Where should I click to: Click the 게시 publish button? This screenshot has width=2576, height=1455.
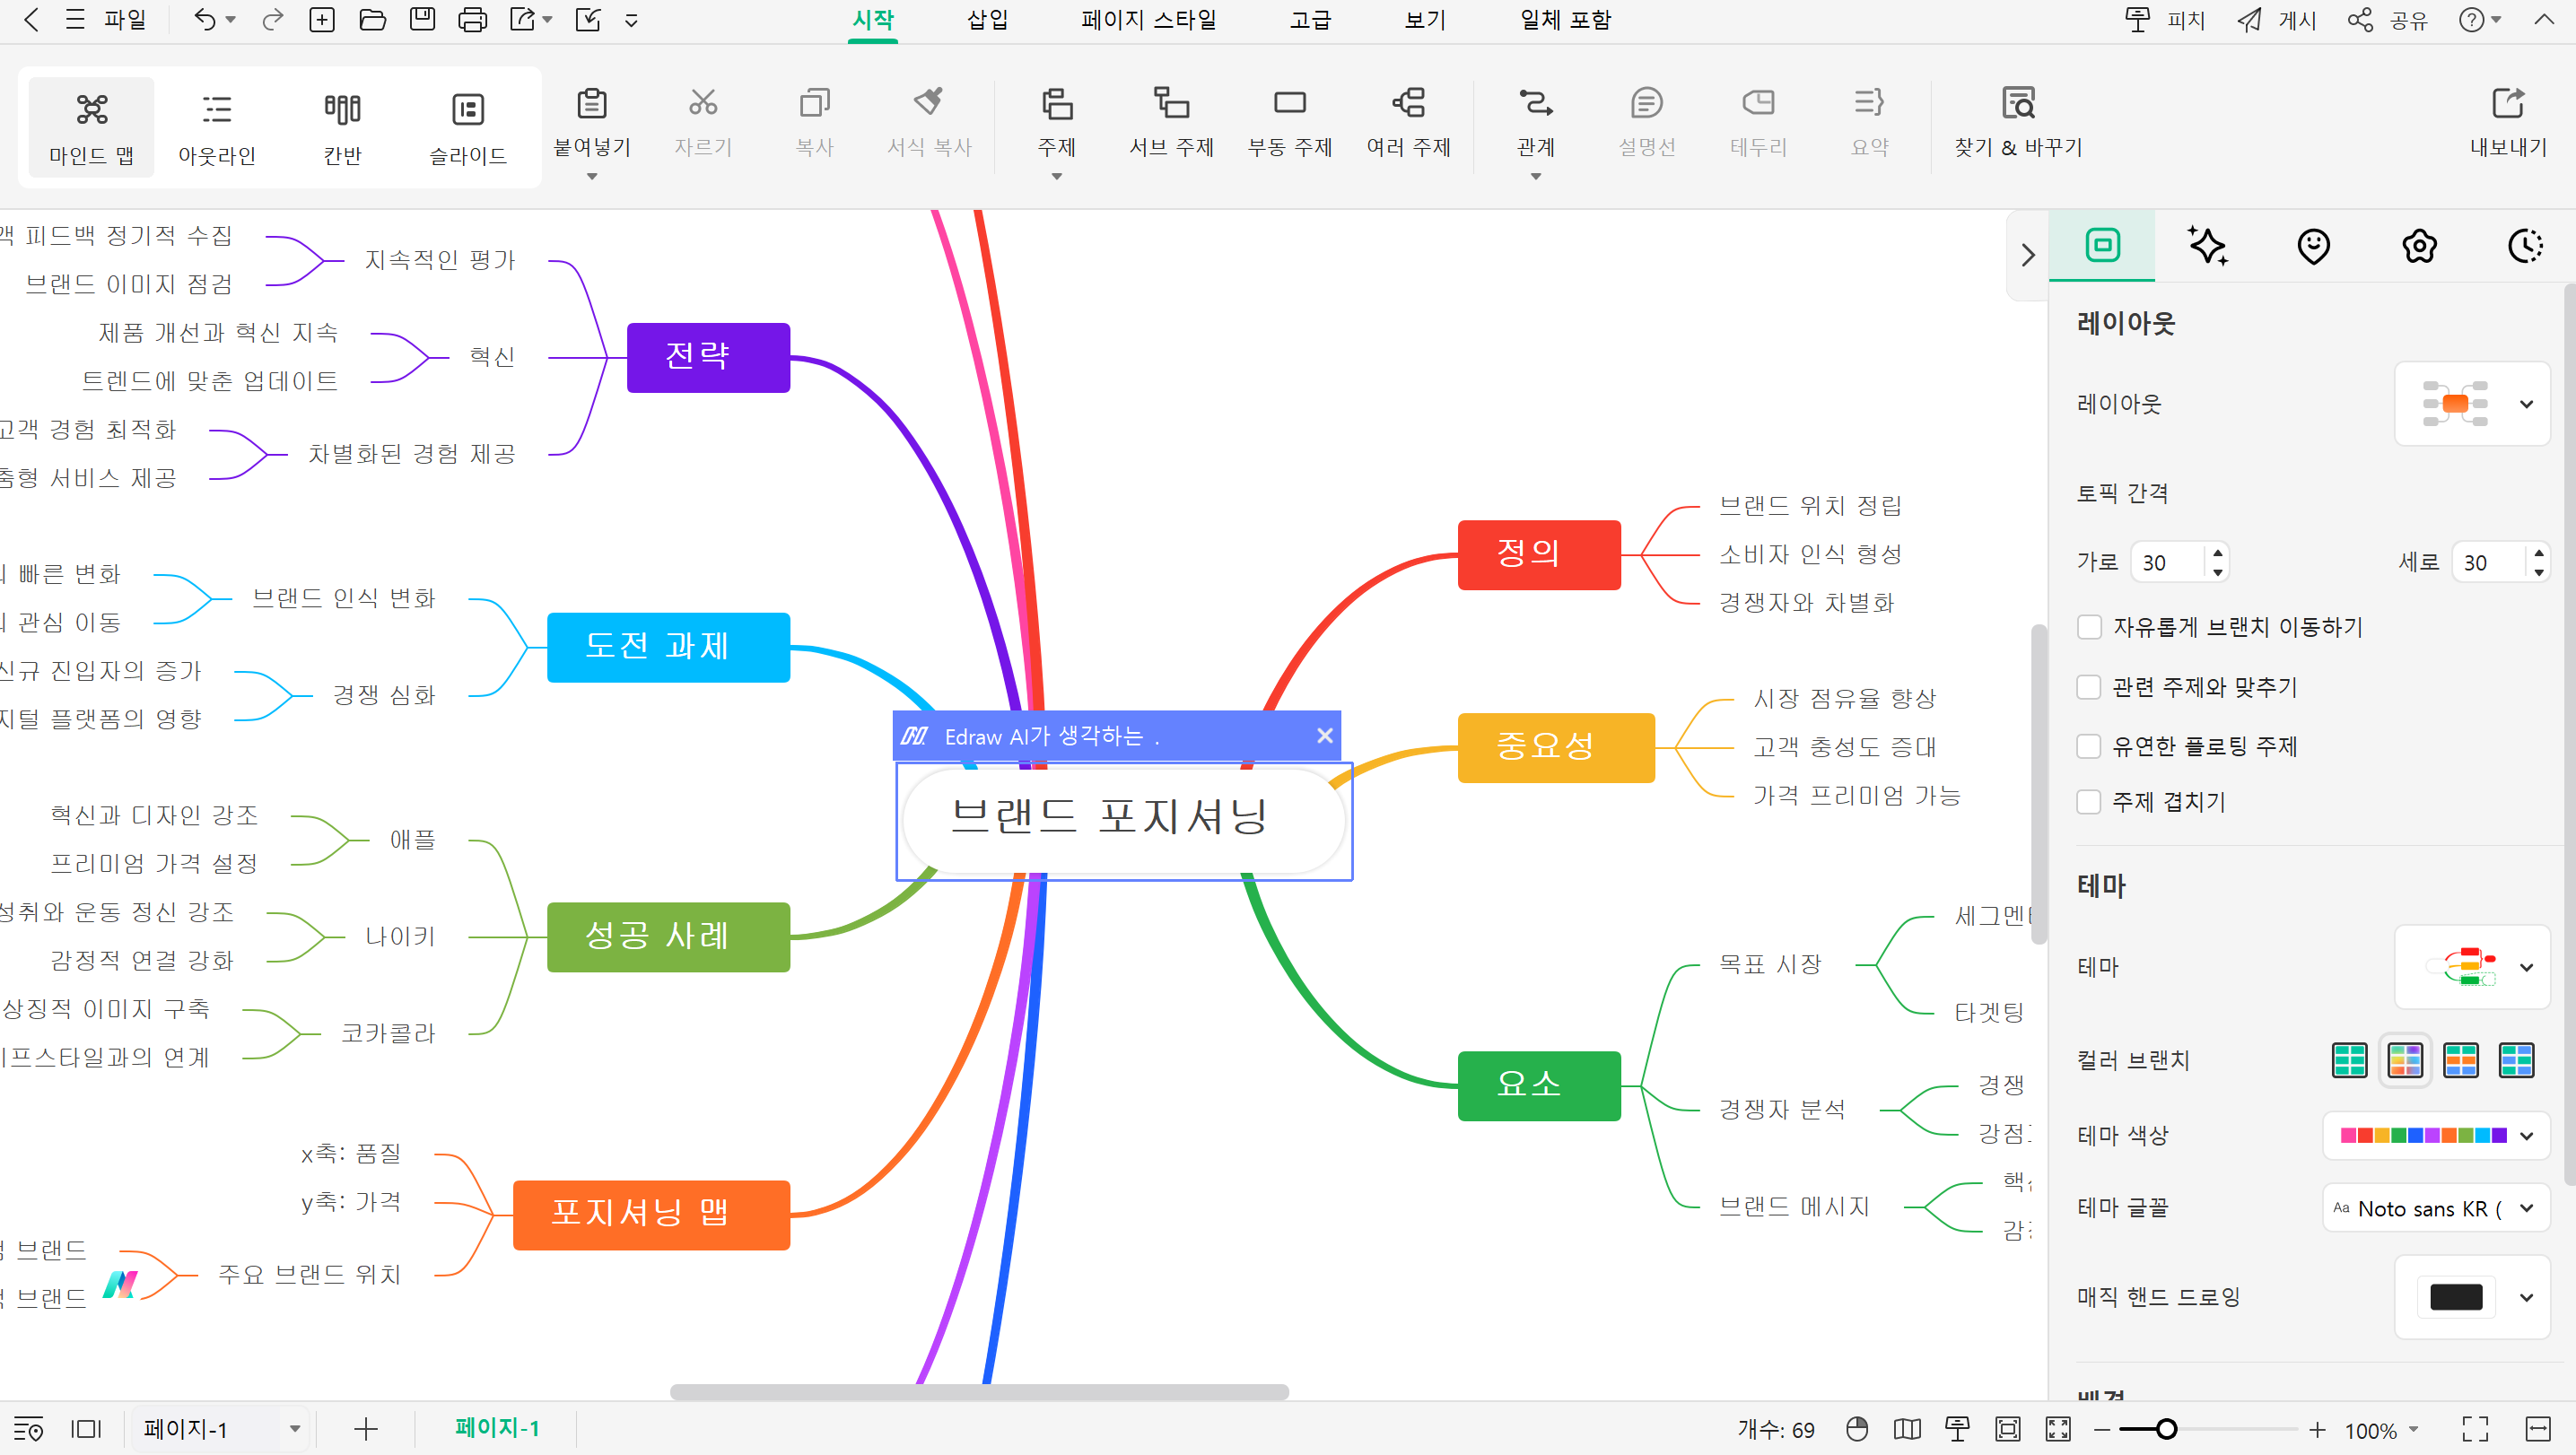point(2277,20)
